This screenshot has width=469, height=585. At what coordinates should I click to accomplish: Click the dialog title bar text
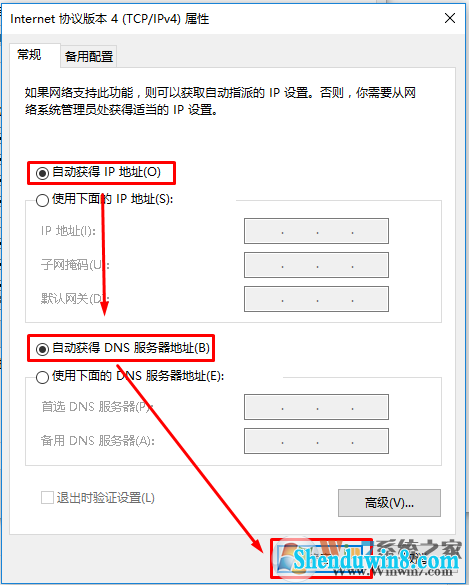tap(110, 19)
